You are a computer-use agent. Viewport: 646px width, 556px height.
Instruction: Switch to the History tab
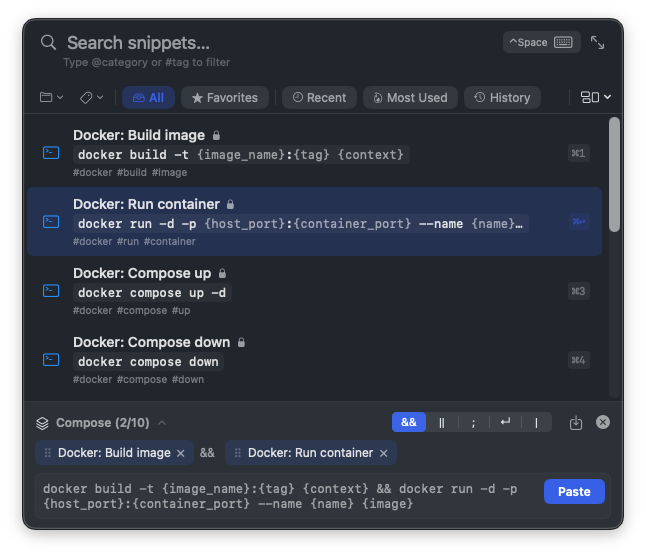click(502, 98)
